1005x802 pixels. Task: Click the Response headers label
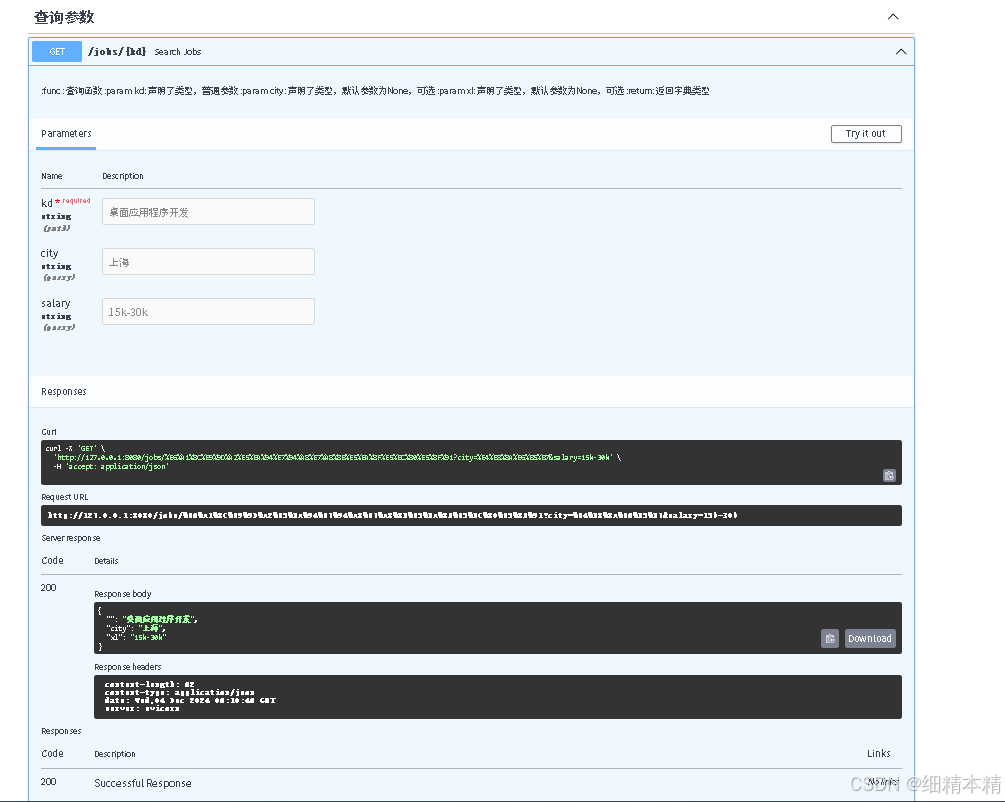coord(128,667)
